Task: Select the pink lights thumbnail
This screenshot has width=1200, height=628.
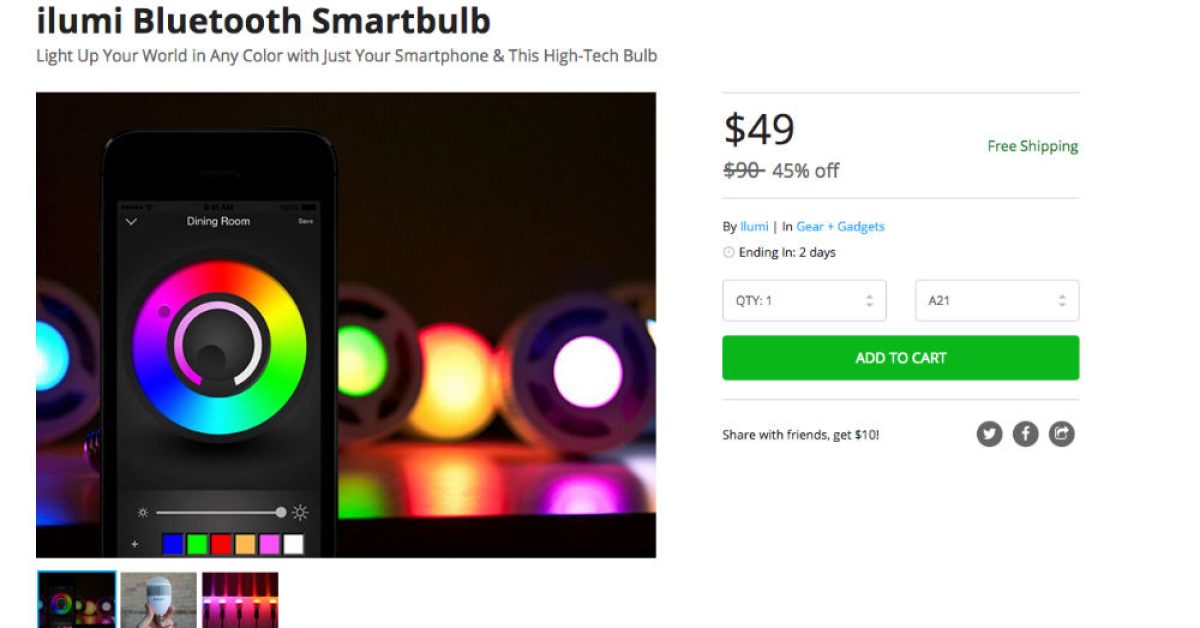Action: tap(240, 600)
